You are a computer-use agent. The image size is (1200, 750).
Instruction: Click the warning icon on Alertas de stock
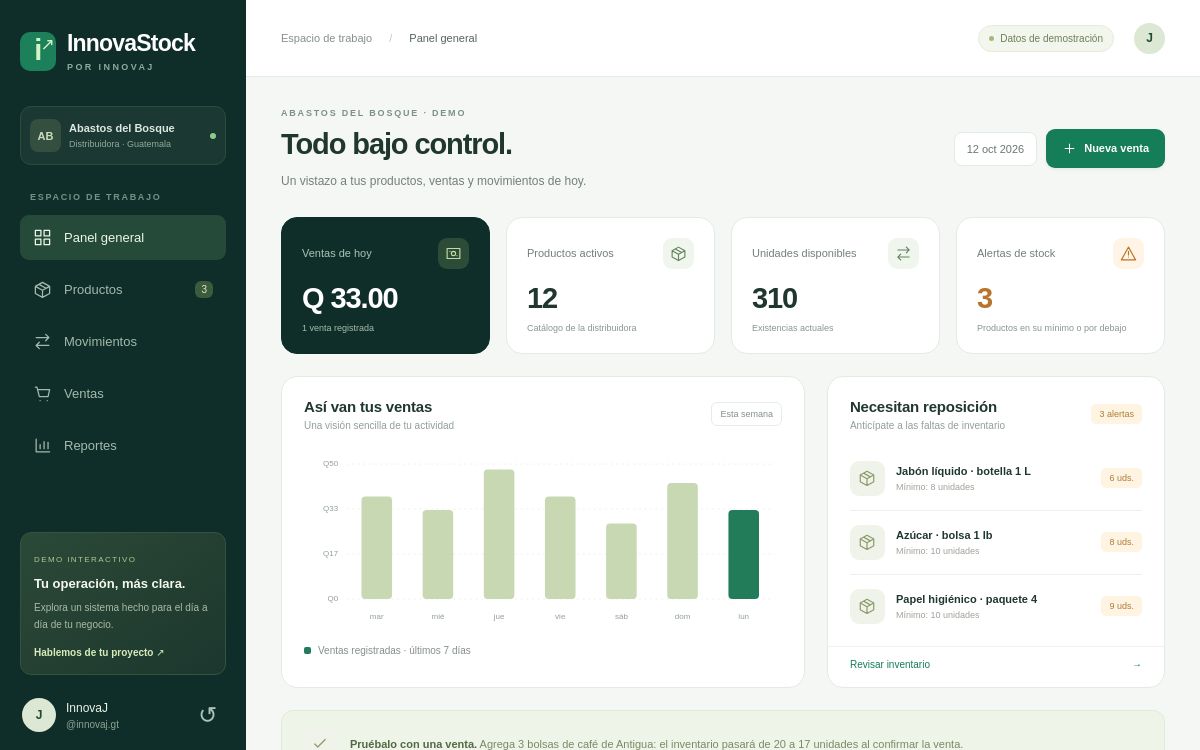[x=1128, y=253]
